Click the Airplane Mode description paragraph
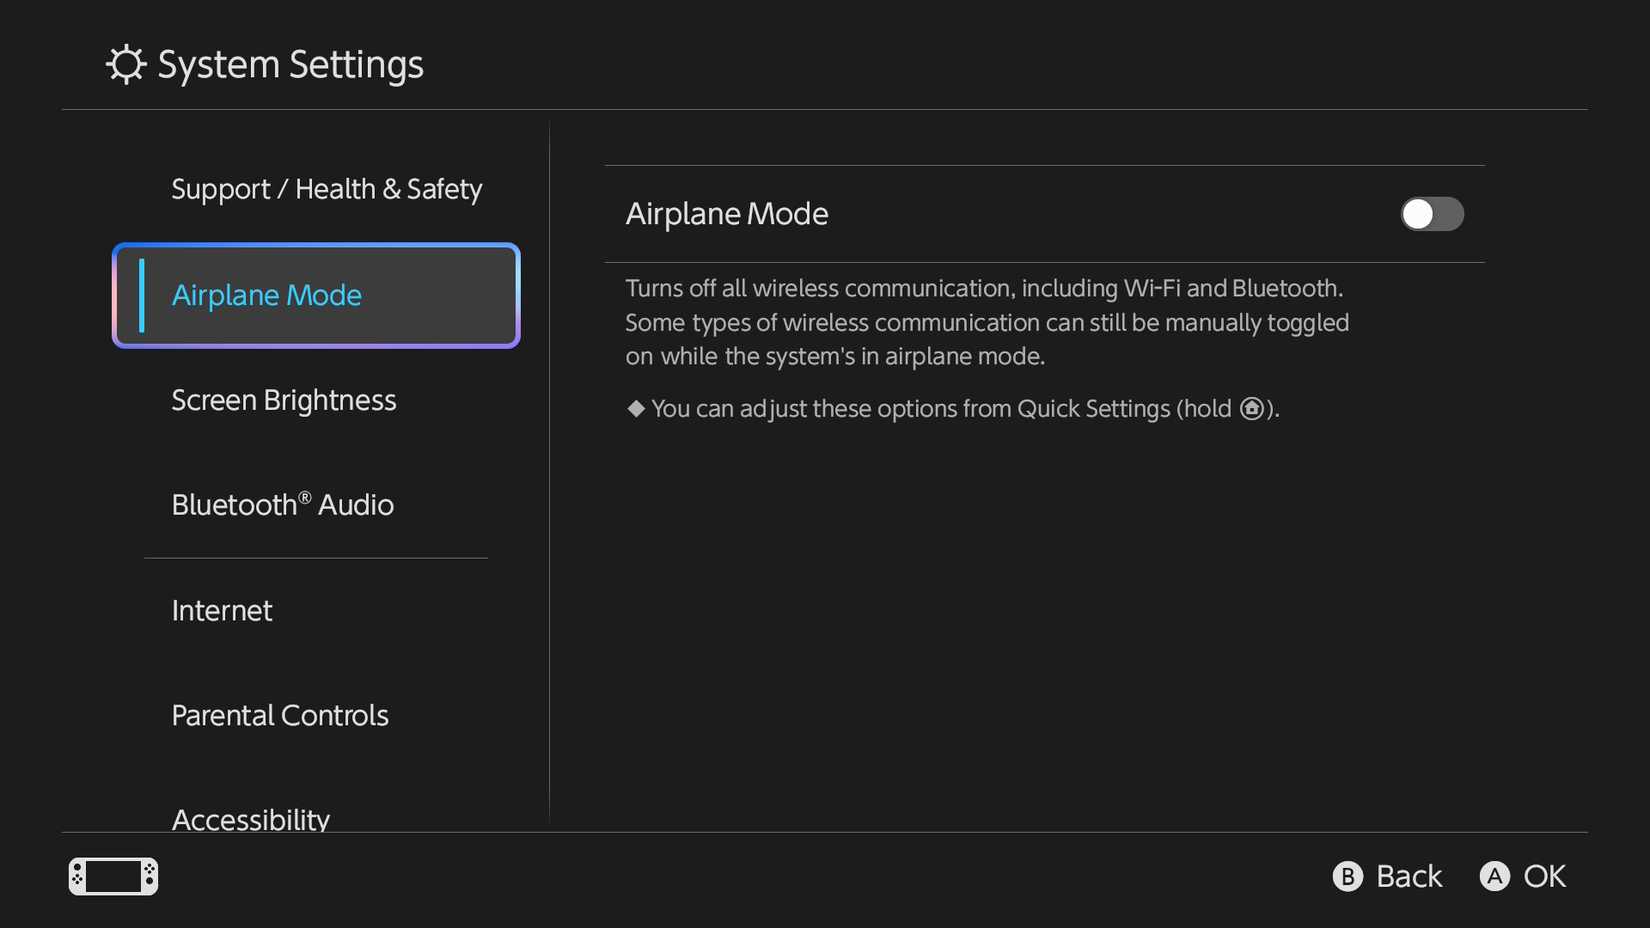This screenshot has height=928, width=1650. [986, 322]
